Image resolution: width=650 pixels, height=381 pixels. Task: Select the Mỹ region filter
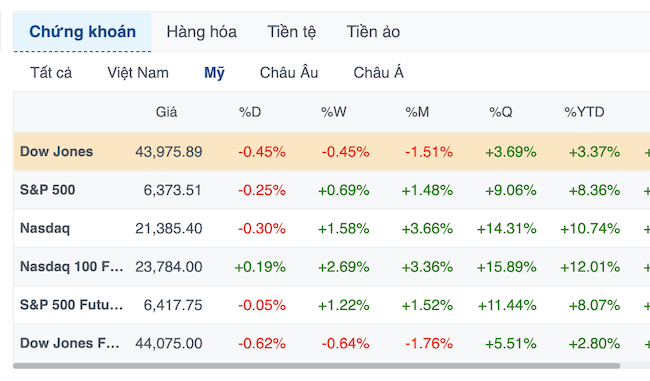pos(214,73)
